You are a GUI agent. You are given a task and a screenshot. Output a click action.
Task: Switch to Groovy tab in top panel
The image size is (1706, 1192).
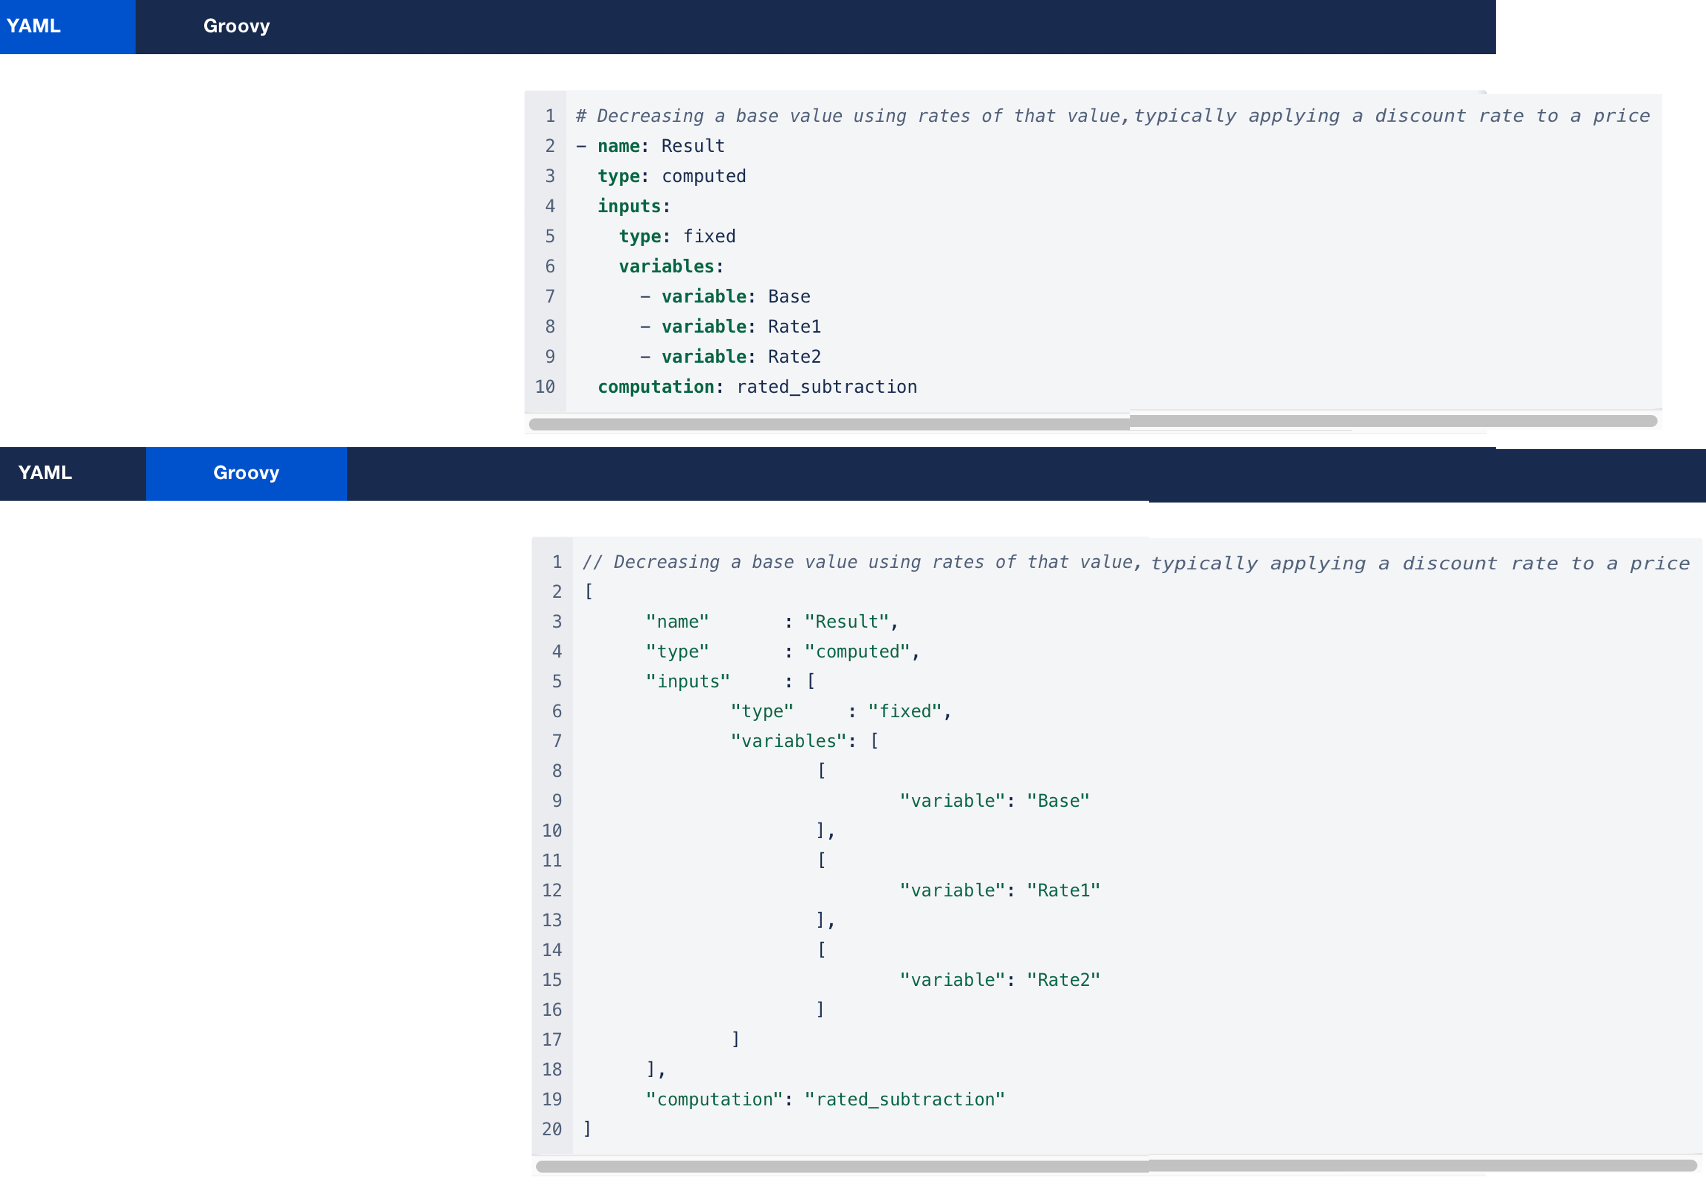236,26
